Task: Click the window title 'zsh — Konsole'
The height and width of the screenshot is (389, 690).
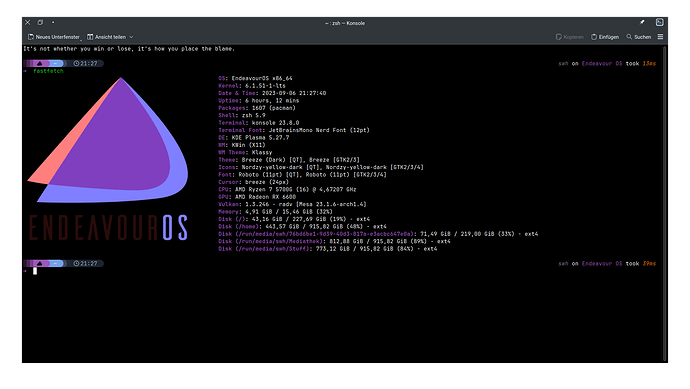Action: pos(345,23)
